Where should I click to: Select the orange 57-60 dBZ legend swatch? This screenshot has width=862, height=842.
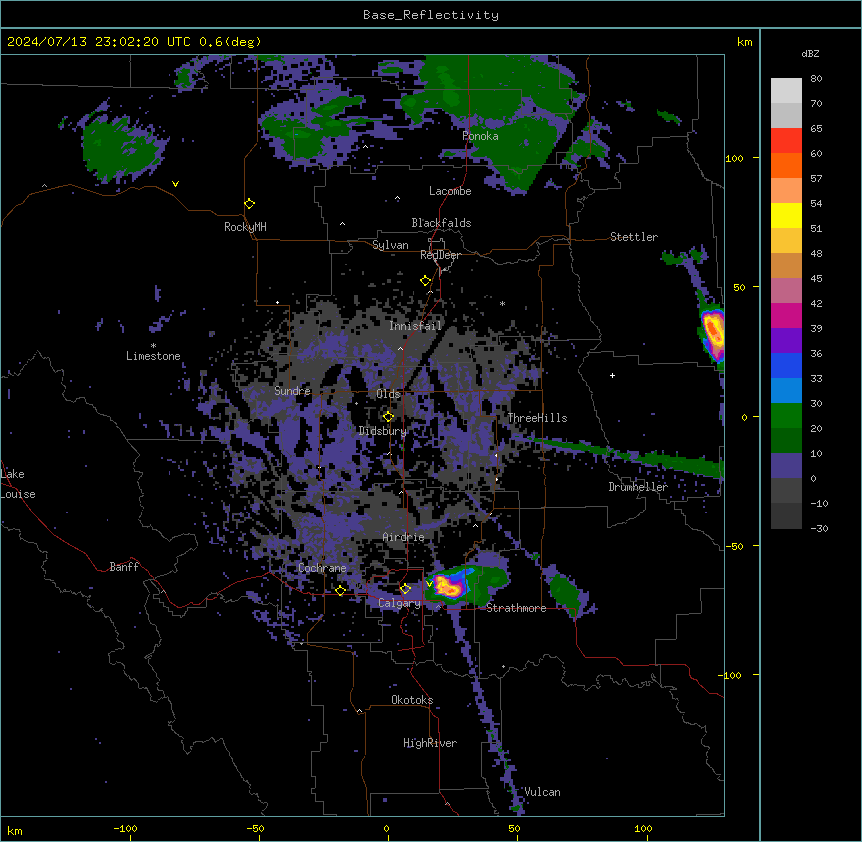(786, 165)
